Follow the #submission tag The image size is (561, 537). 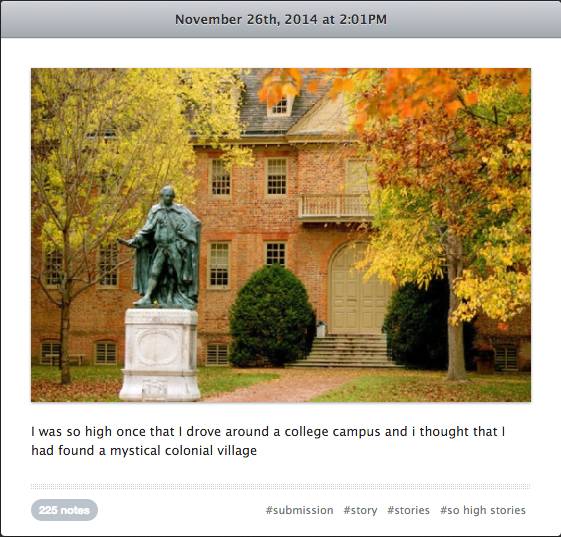tap(299, 510)
